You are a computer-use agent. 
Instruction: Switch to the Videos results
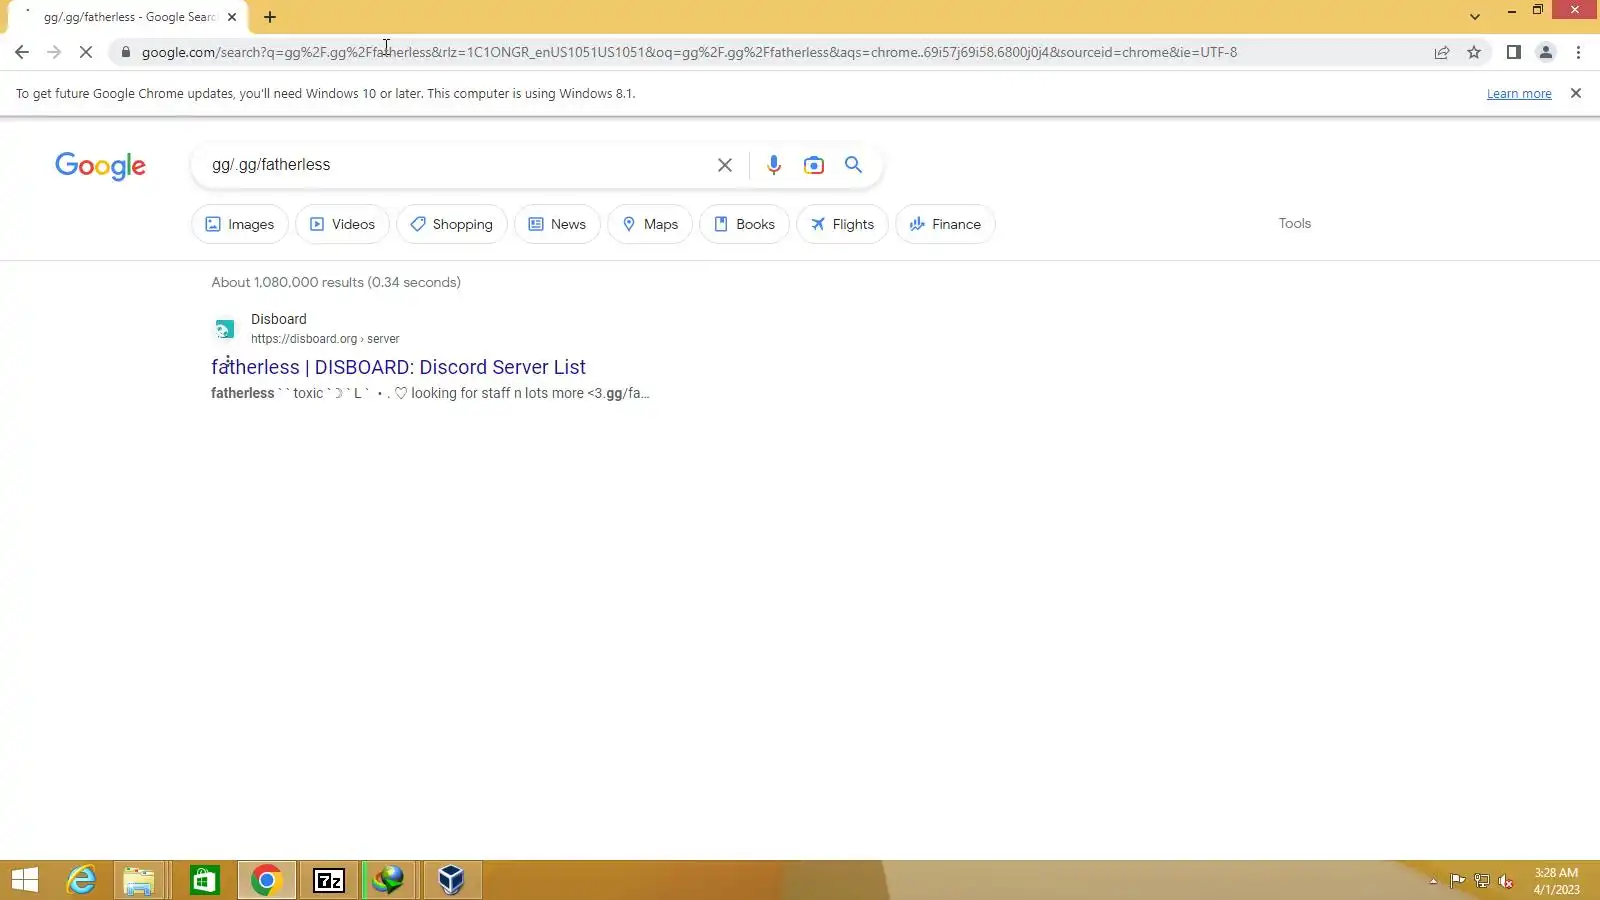(342, 224)
